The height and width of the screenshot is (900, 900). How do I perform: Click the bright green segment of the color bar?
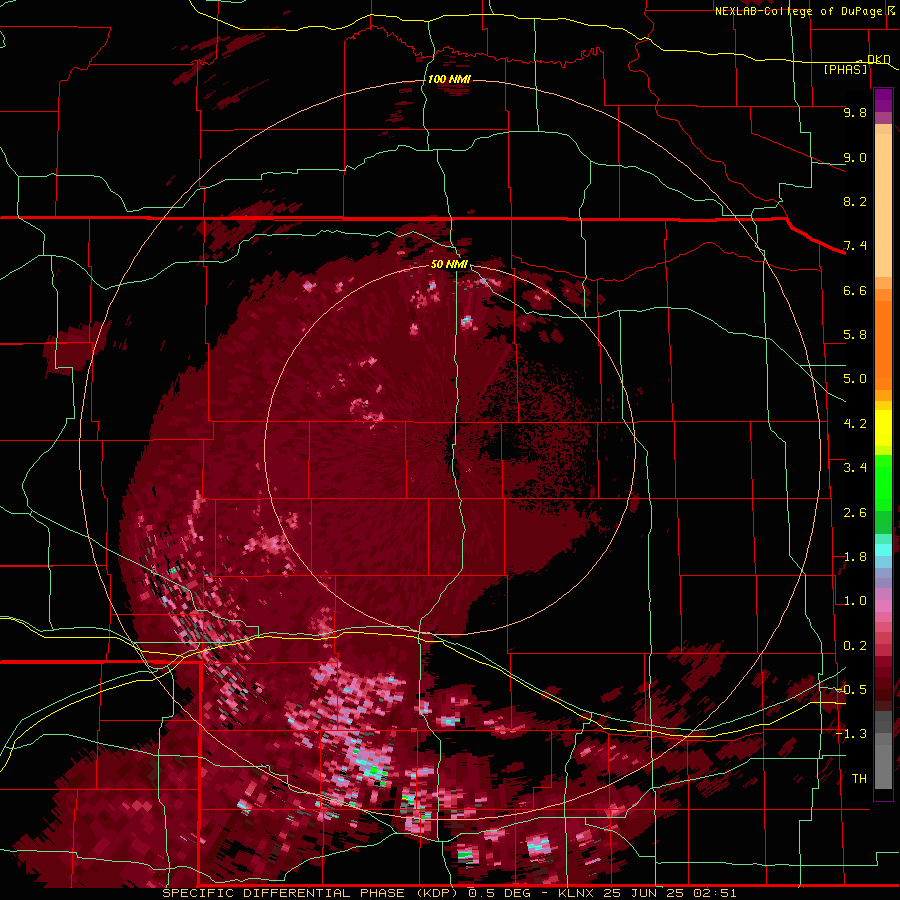coord(883,482)
